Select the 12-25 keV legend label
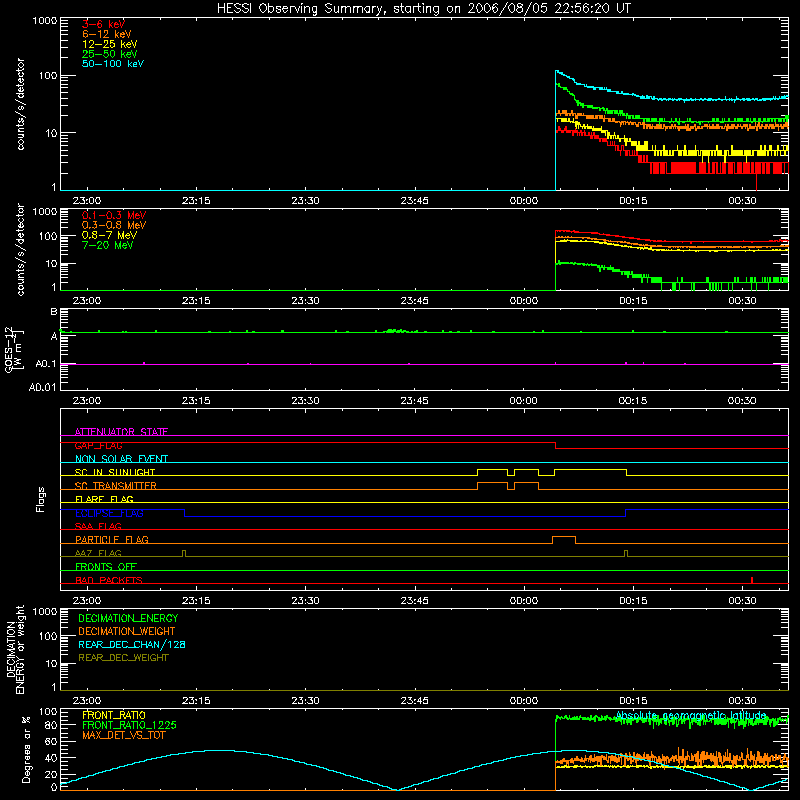Screen dimensions: 800x800 click(x=110, y=44)
